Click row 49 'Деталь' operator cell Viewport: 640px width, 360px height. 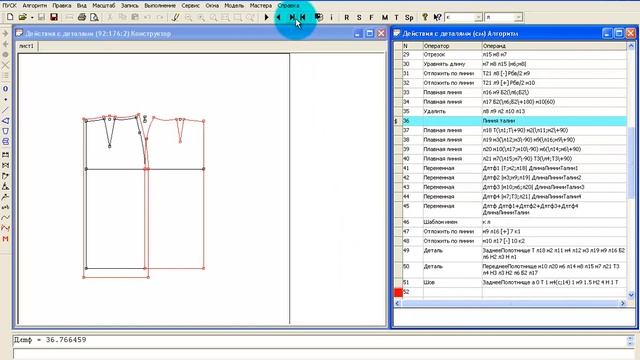pos(452,254)
